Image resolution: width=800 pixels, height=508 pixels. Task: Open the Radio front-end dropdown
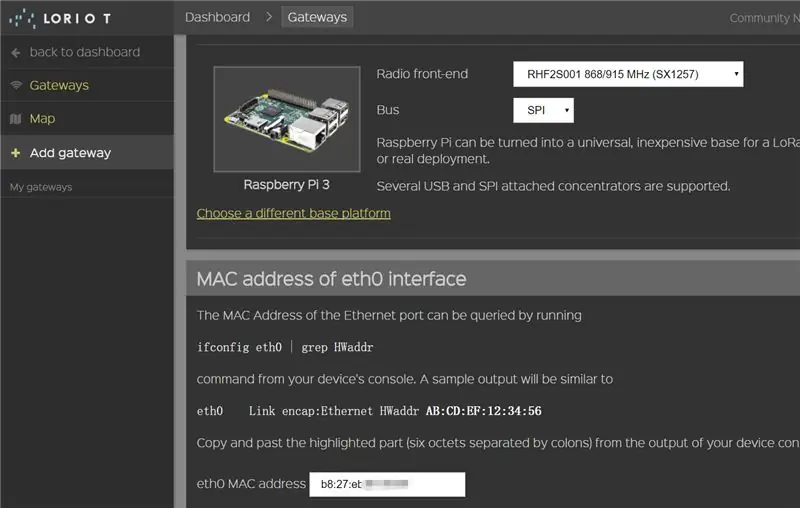pos(628,74)
